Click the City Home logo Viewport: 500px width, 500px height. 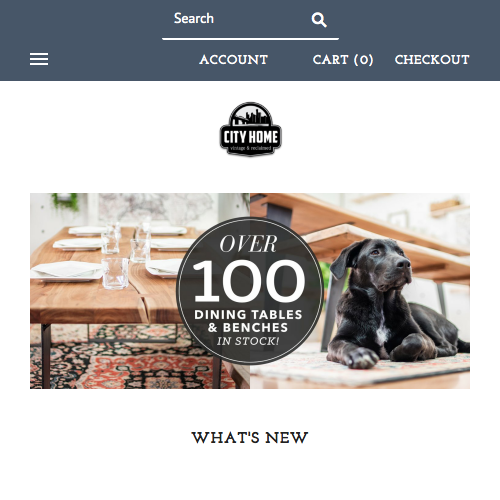tap(251, 129)
